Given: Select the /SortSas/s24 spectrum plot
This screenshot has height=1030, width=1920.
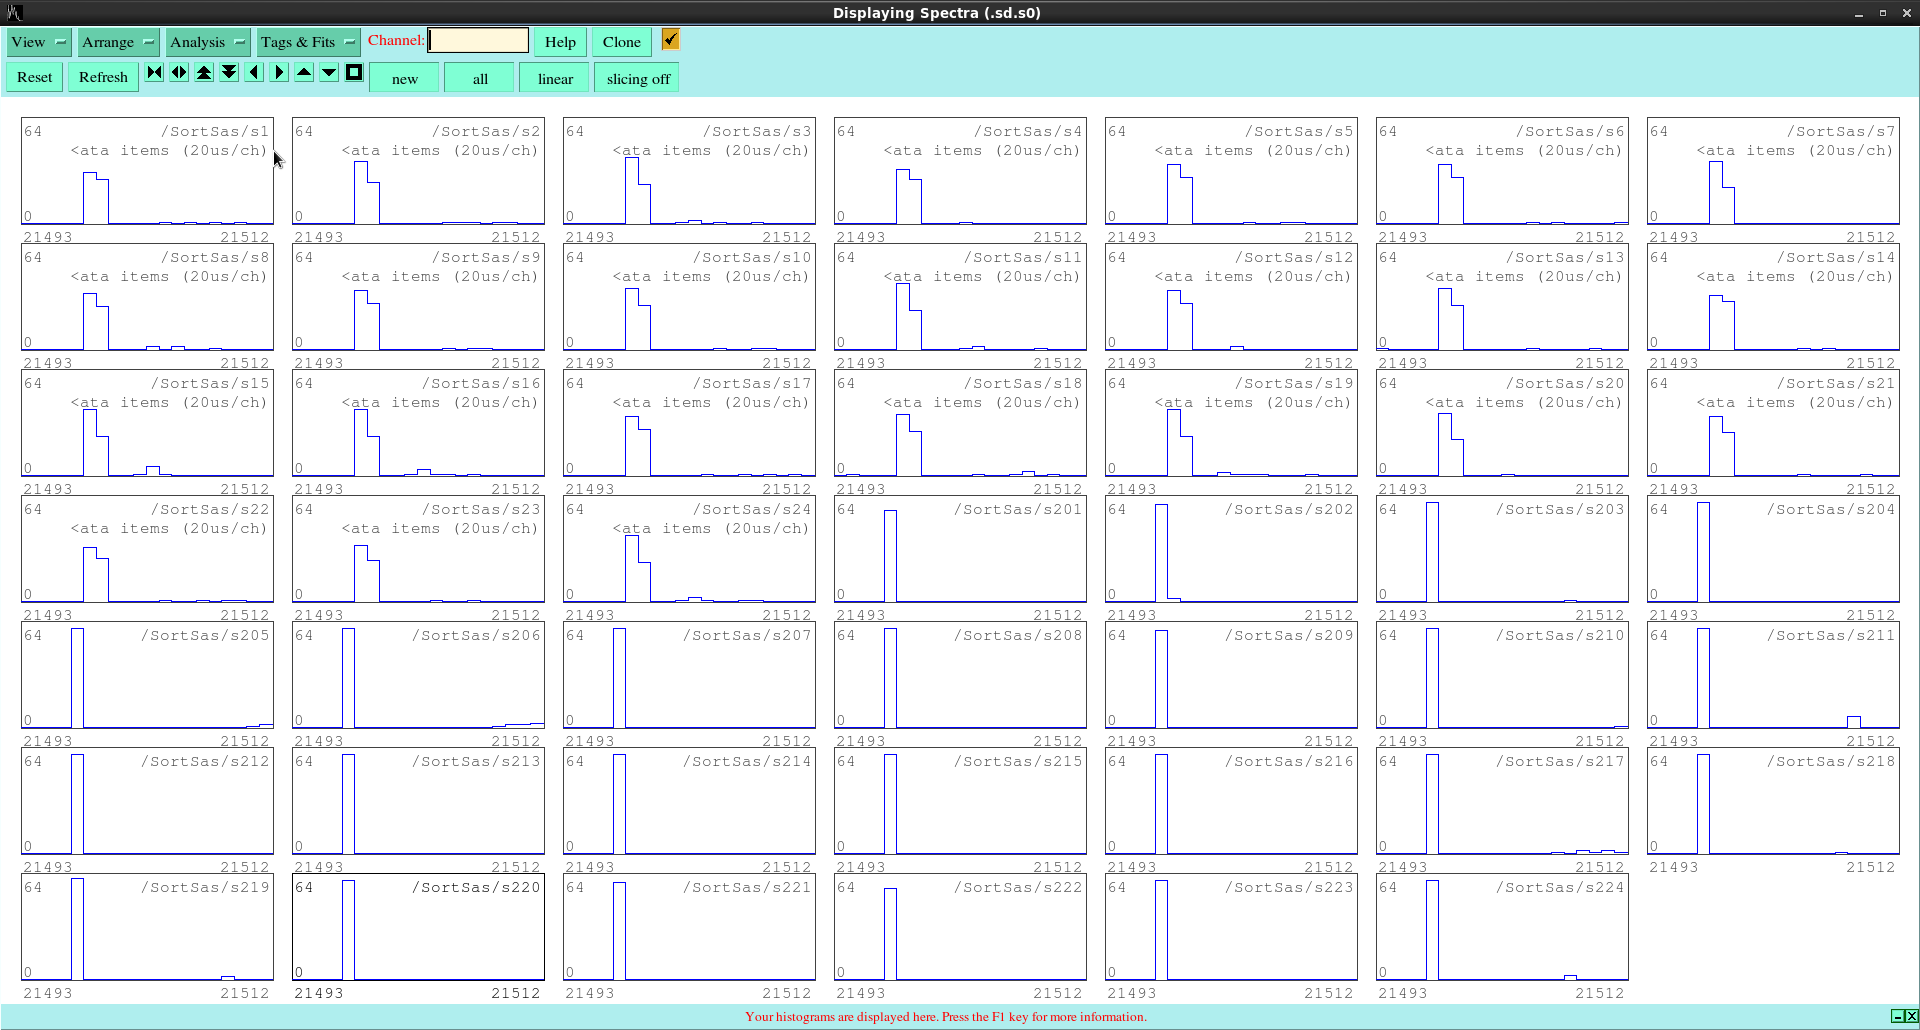Looking at the screenshot, I should coord(689,549).
